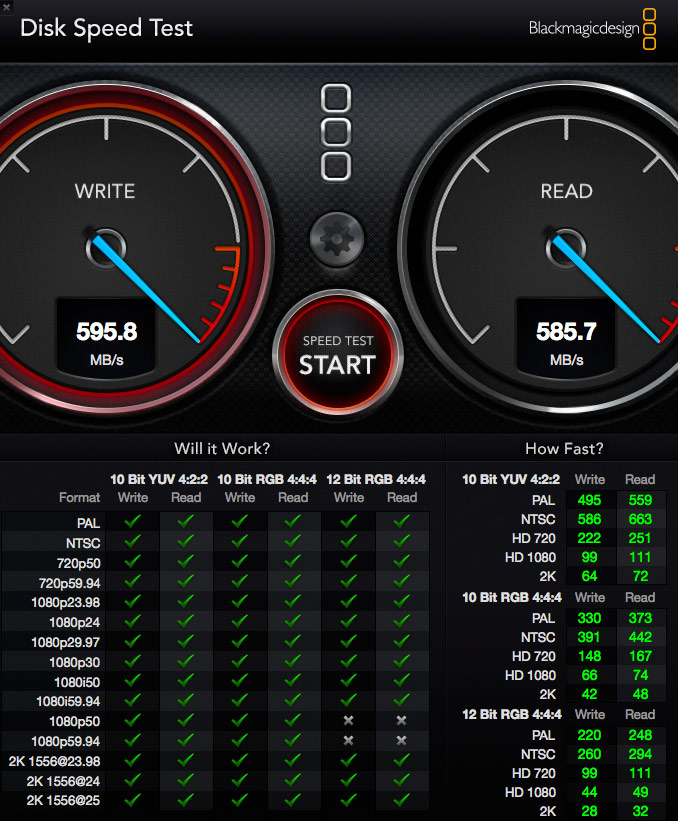
Task: Click 10 Bit RGB HD 1080 read value 74
Action: coord(640,675)
